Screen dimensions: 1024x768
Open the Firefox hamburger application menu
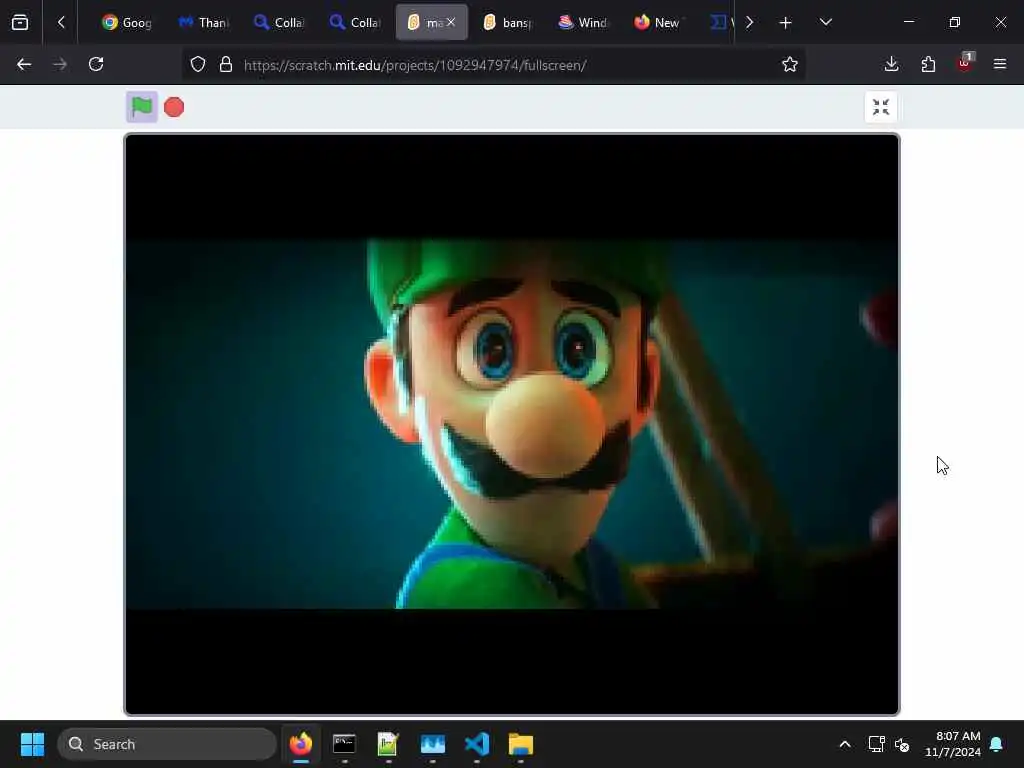click(x=1000, y=64)
